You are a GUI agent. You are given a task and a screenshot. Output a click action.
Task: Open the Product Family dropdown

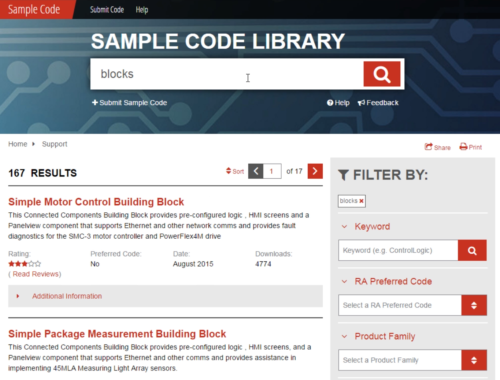[412, 360]
